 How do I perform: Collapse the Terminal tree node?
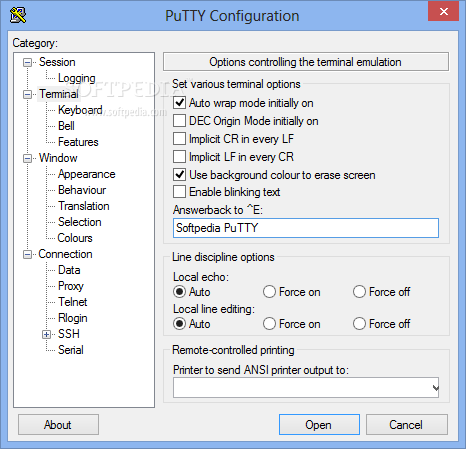(27, 94)
